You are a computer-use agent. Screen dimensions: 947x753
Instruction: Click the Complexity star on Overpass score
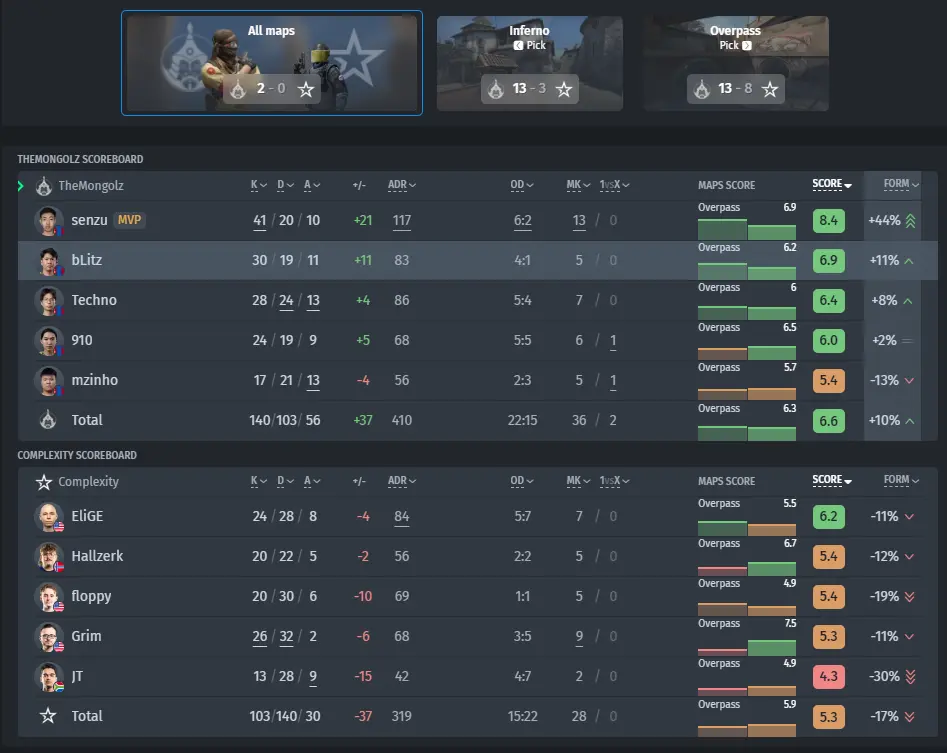tap(769, 89)
